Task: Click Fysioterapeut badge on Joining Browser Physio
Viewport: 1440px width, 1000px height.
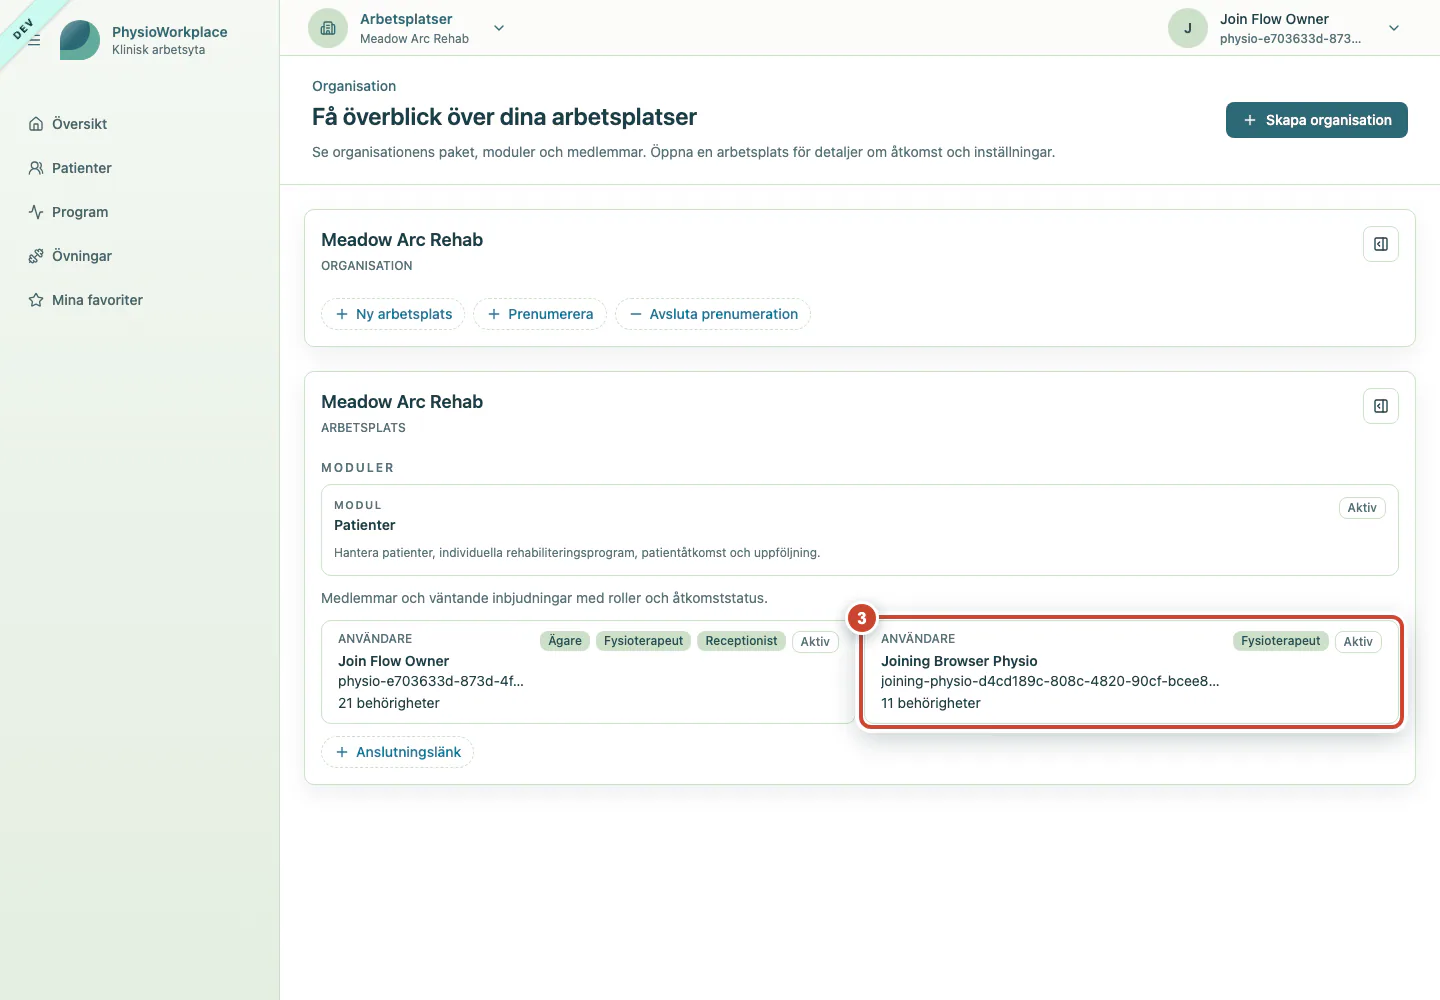Action: click(x=1281, y=641)
